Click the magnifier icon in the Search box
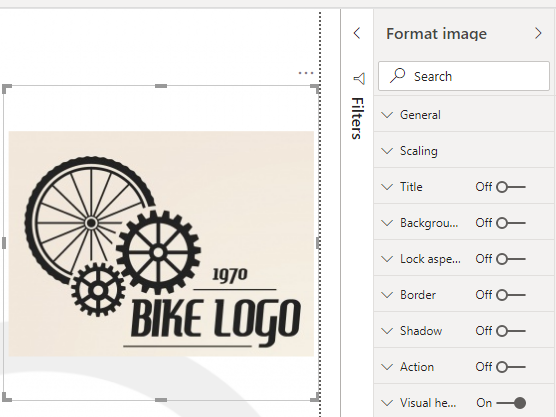This screenshot has height=417, width=556. (397, 76)
